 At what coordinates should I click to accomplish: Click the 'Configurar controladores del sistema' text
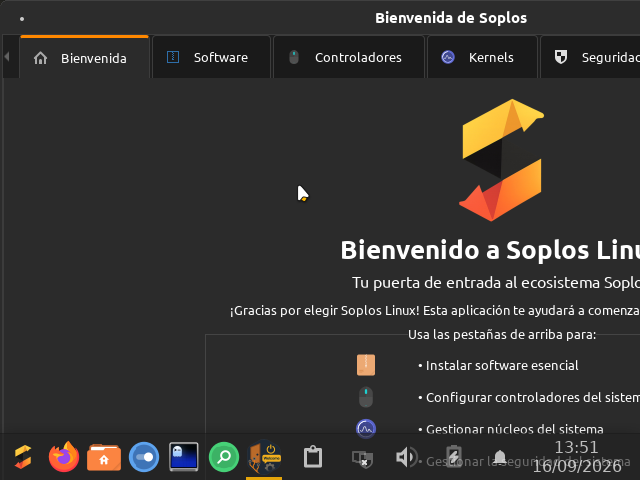[533, 397]
